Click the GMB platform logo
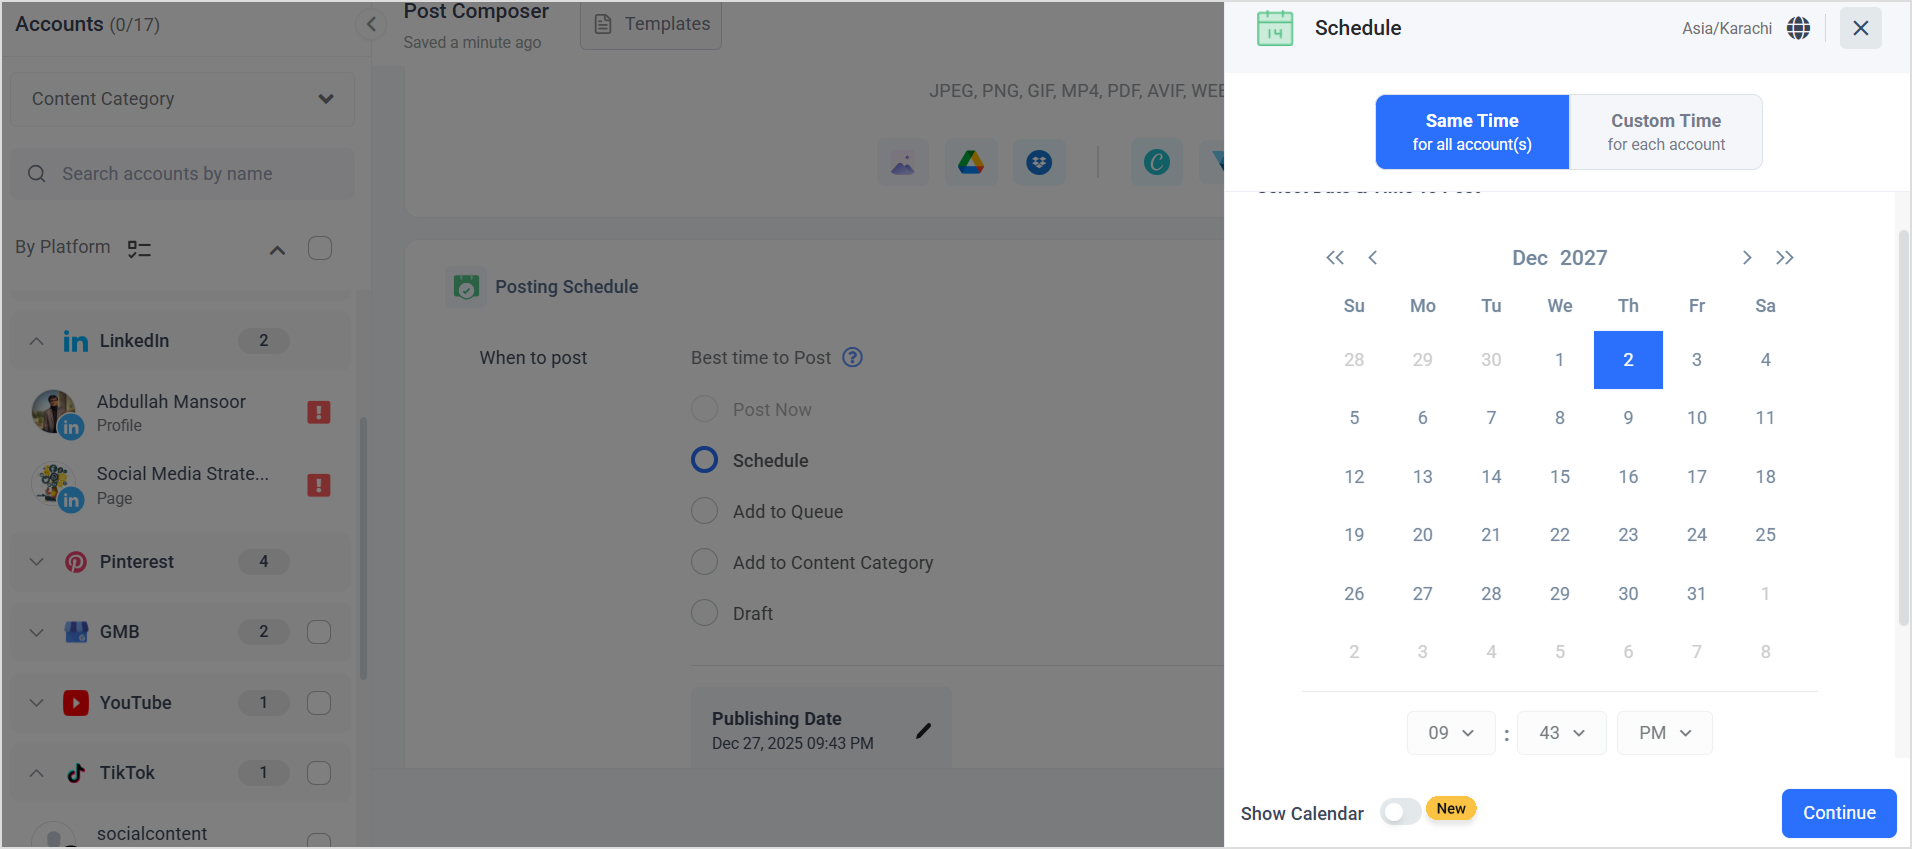The image size is (1912, 849). (x=76, y=632)
